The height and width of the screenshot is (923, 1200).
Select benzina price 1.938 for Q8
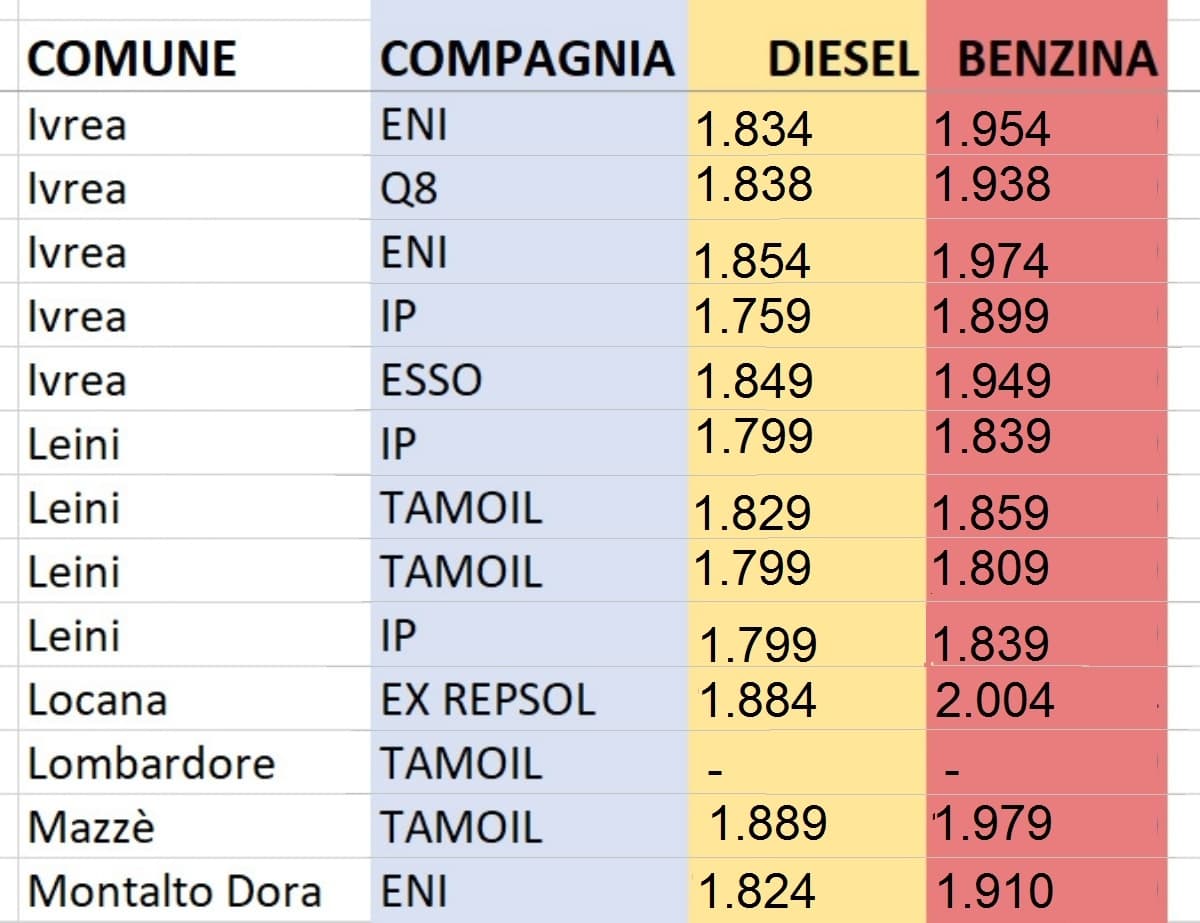[x=991, y=185]
